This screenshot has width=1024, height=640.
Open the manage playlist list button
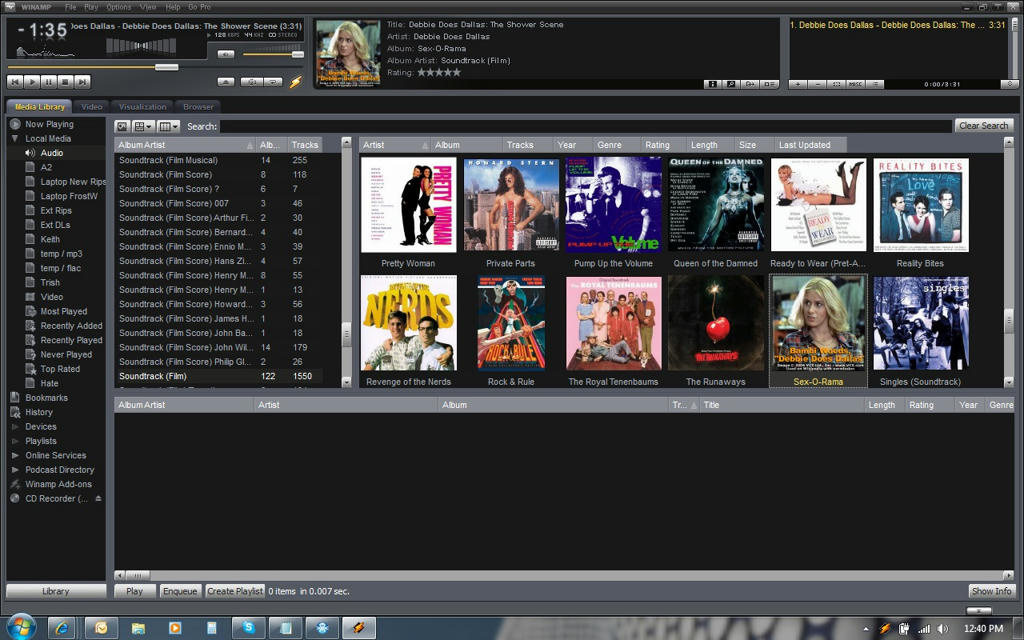click(875, 84)
